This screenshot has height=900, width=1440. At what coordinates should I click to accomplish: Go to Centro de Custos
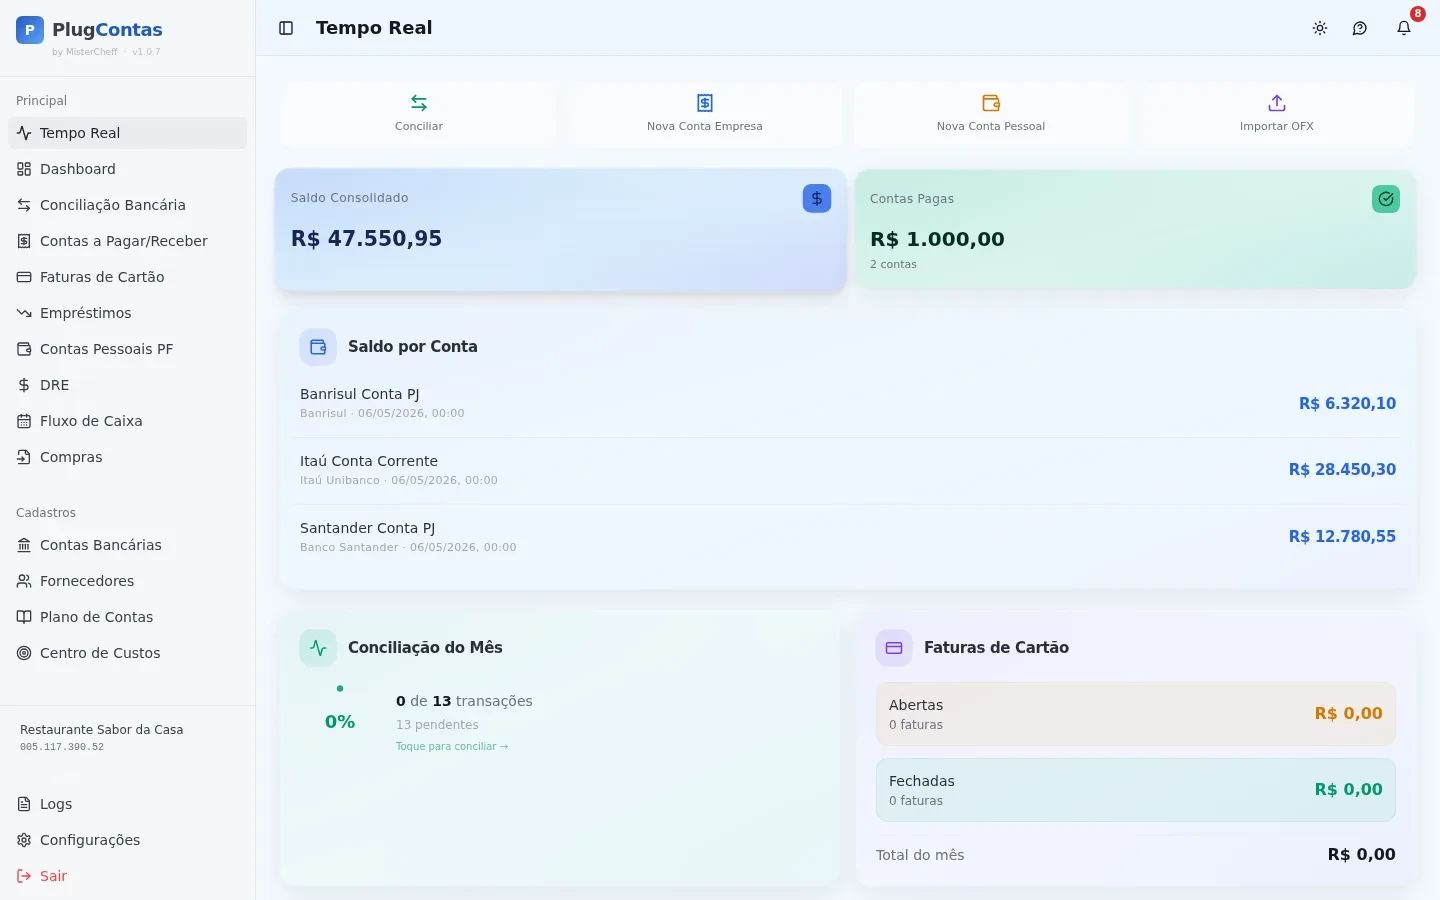coord(128,653)
